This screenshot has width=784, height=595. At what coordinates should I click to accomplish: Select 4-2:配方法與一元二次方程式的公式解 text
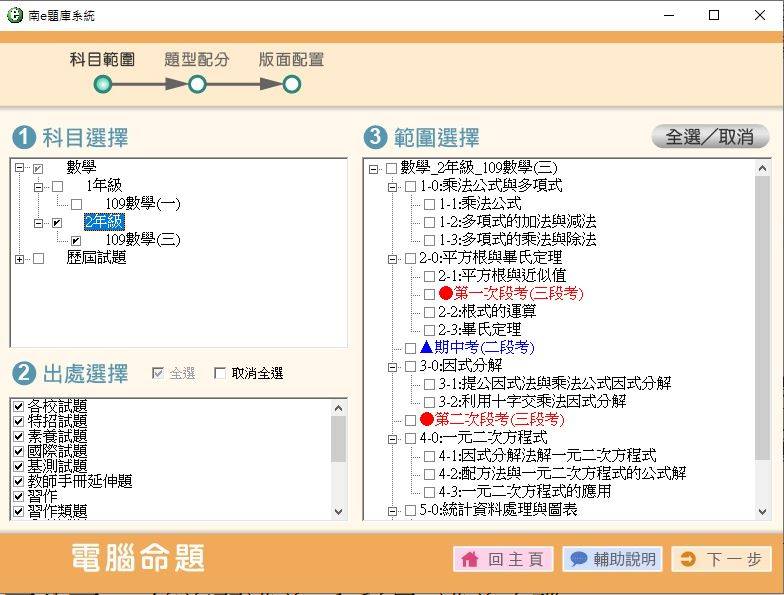[x=562, y=474]
